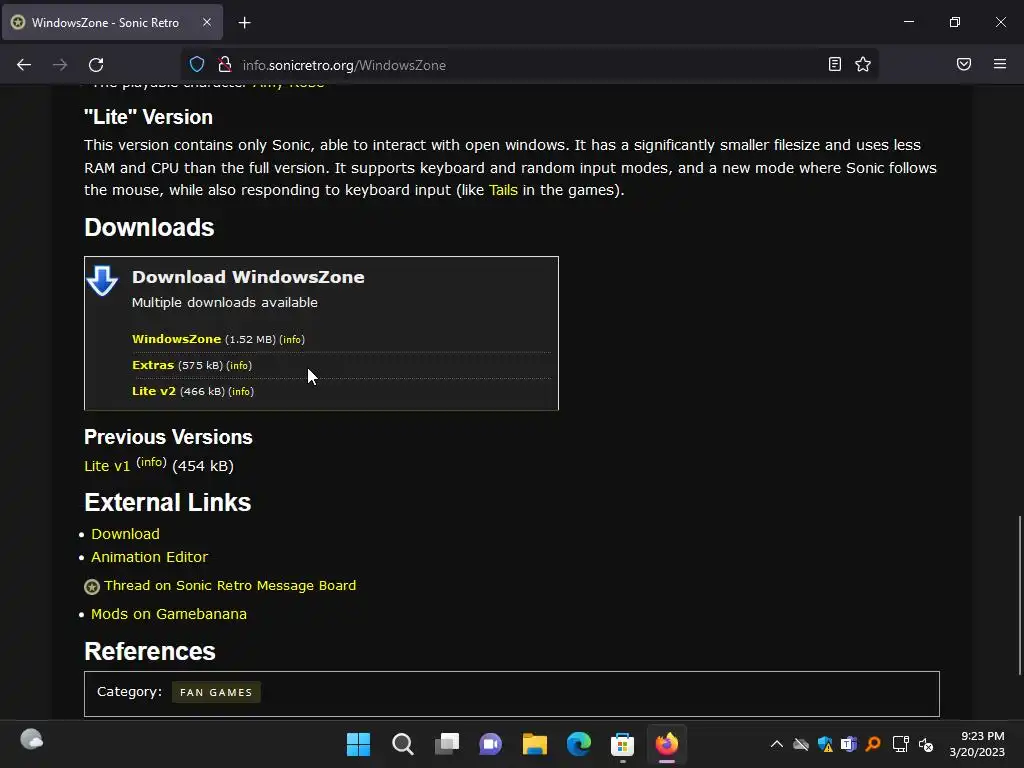Click Sonic Retro star icon beside thread link

[x=92, y=586]
